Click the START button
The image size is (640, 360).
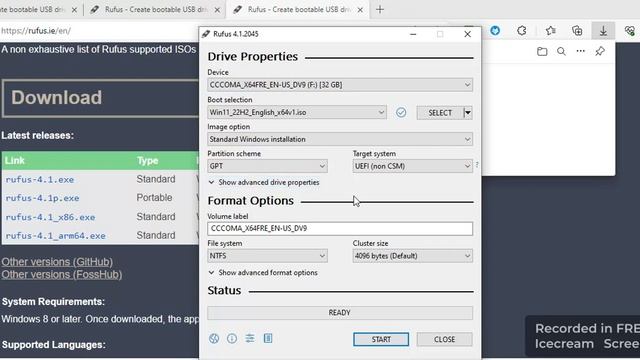click(381, 339)
